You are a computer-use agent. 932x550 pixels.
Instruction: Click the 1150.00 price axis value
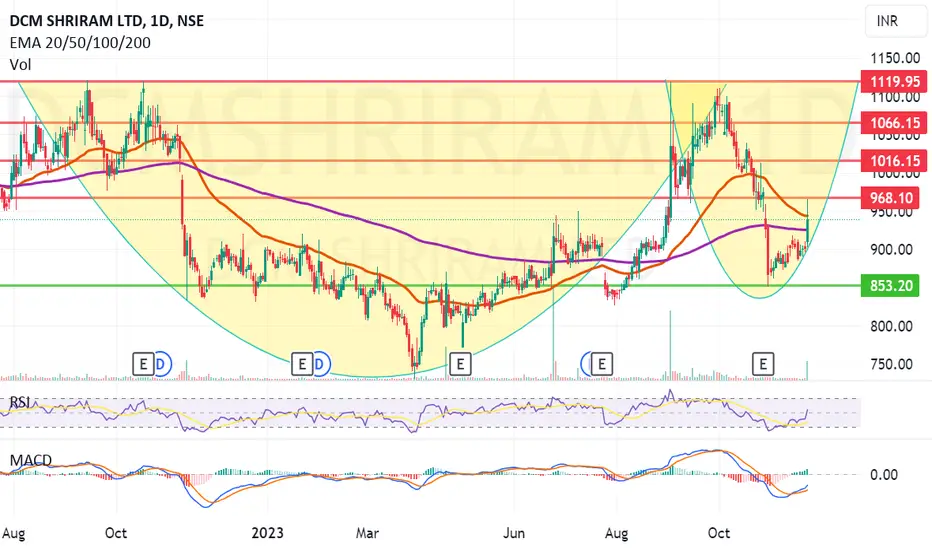[x=895, y=58]
